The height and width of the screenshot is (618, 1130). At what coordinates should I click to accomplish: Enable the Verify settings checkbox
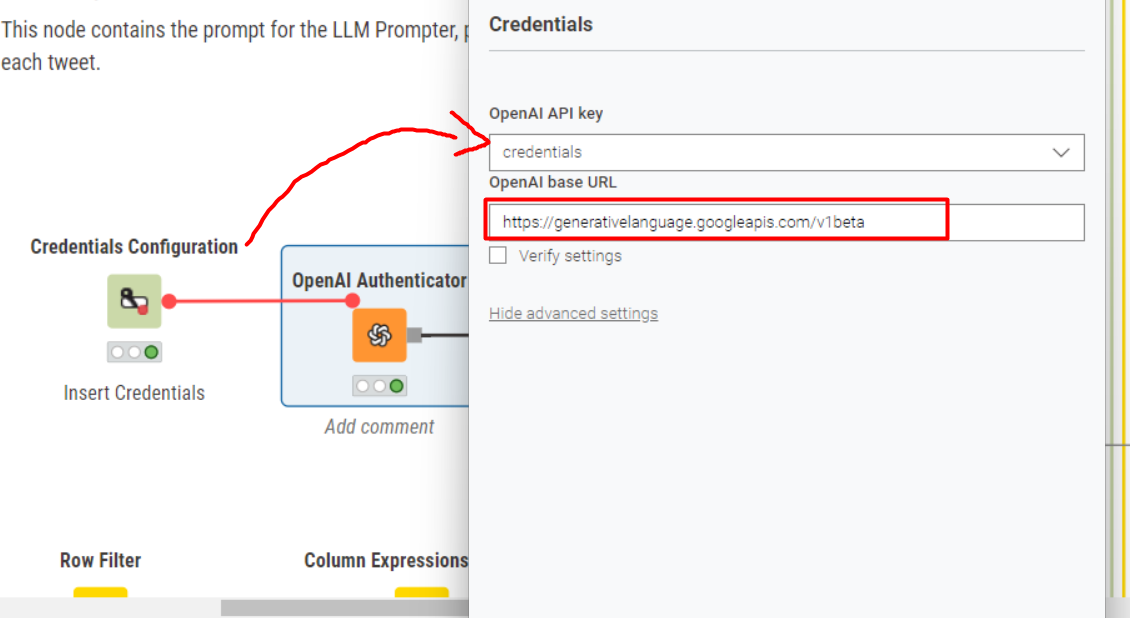click(498, 256)
